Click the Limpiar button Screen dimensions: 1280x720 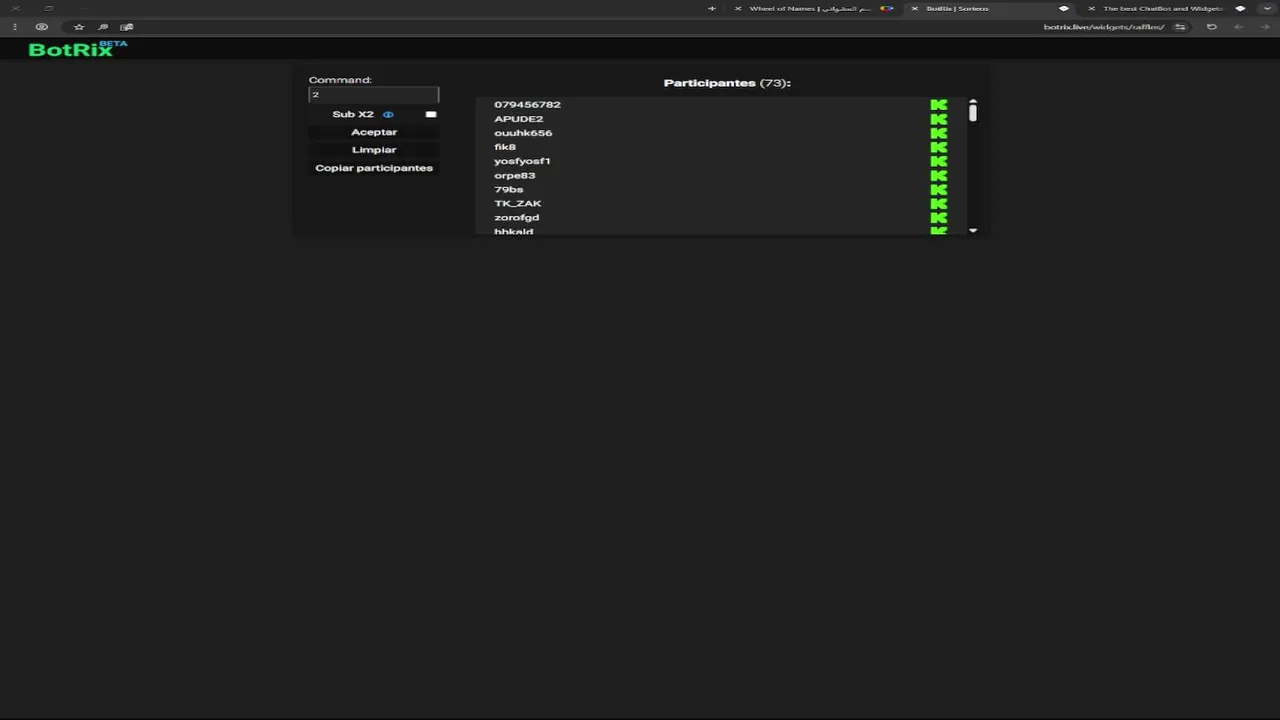point(374,150)
